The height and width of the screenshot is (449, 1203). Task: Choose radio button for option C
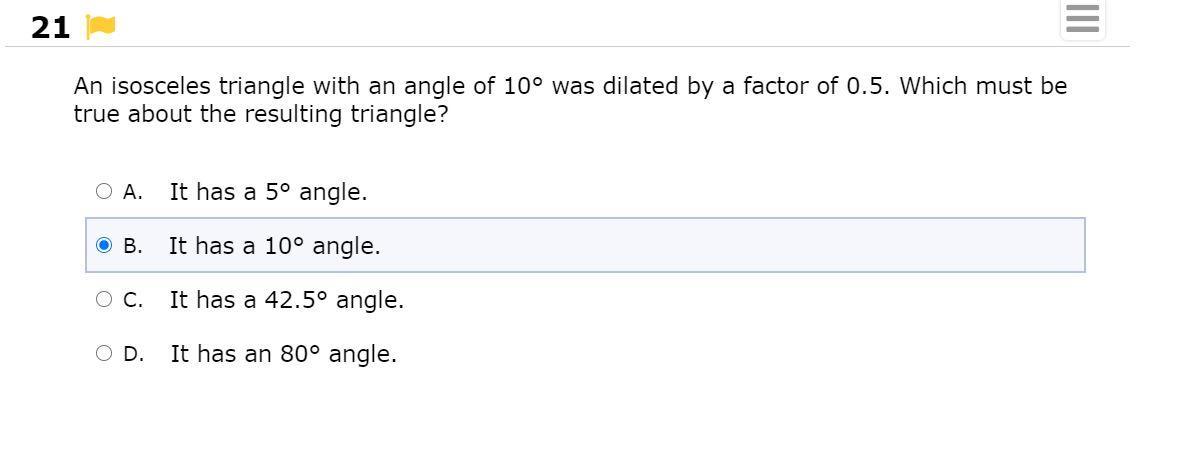pos(104,299)
